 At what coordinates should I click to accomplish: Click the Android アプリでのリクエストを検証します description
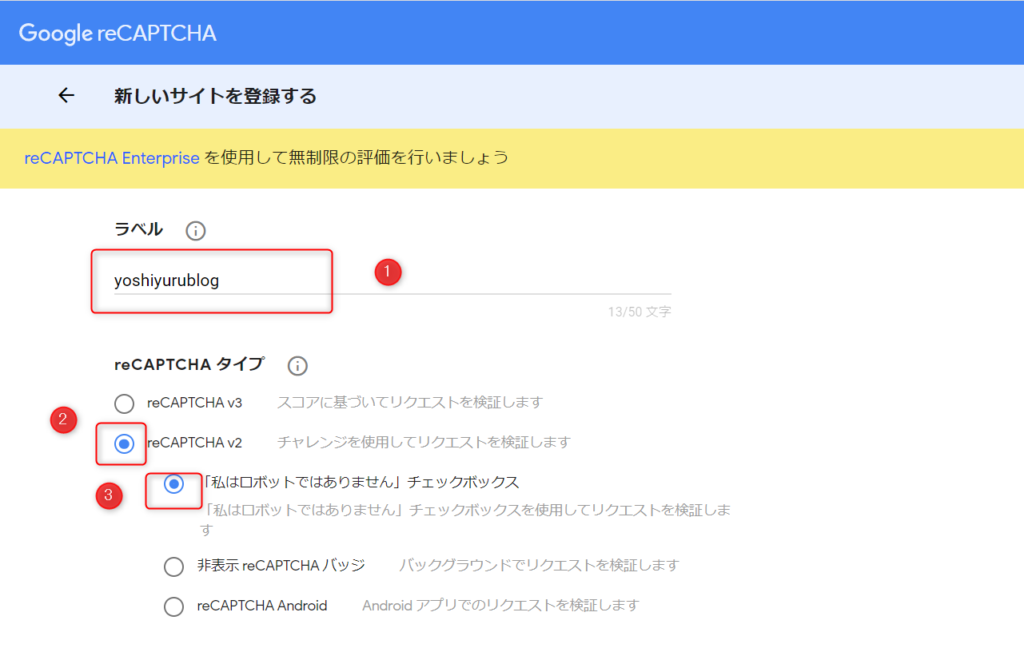click(x=500, y=606)
